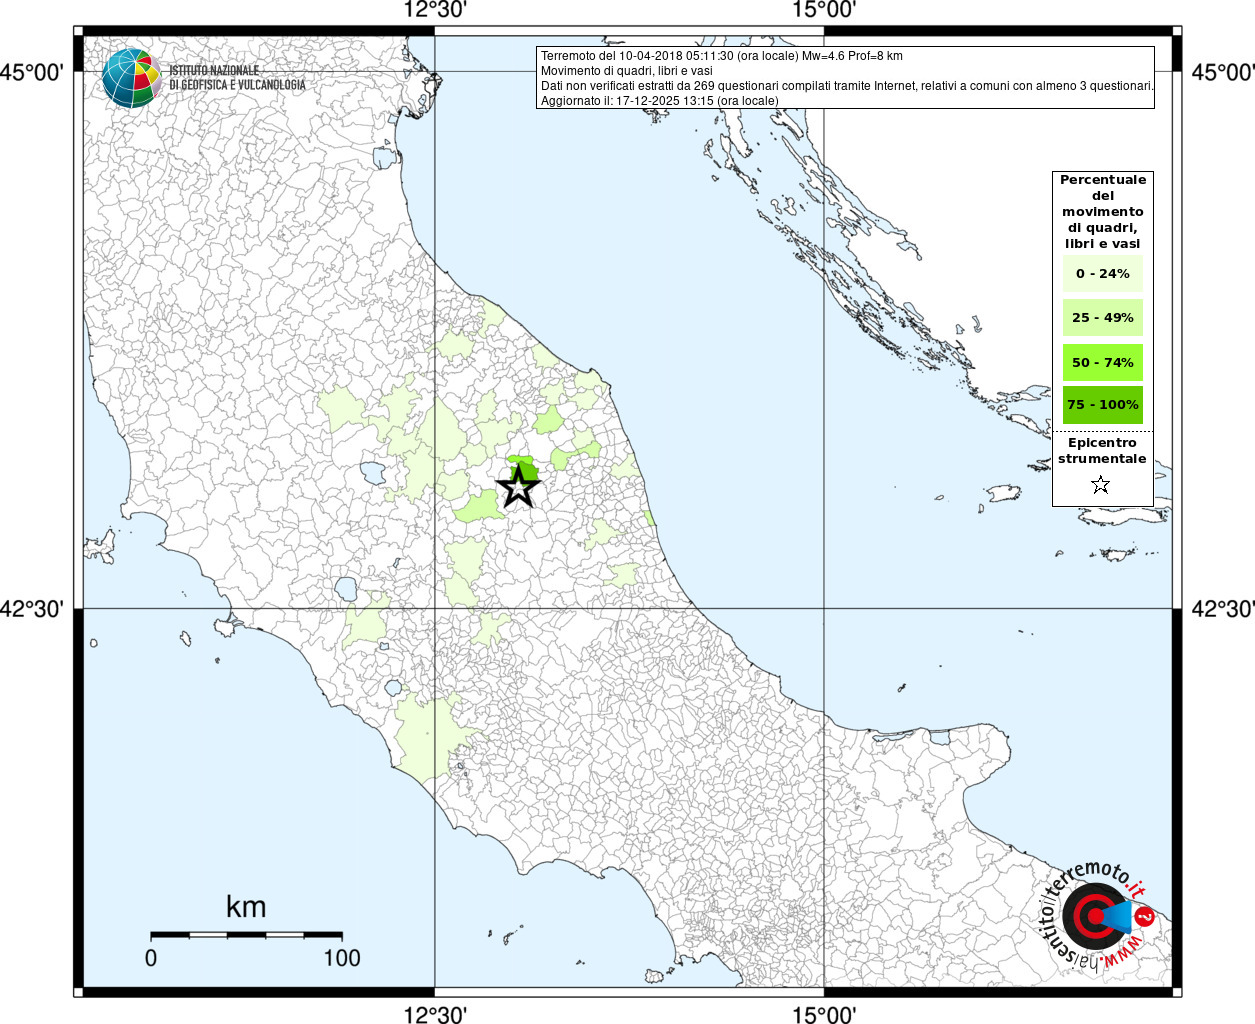Click the 'Terremoto del 10-04-2018' header line

(x=721, y=56)
